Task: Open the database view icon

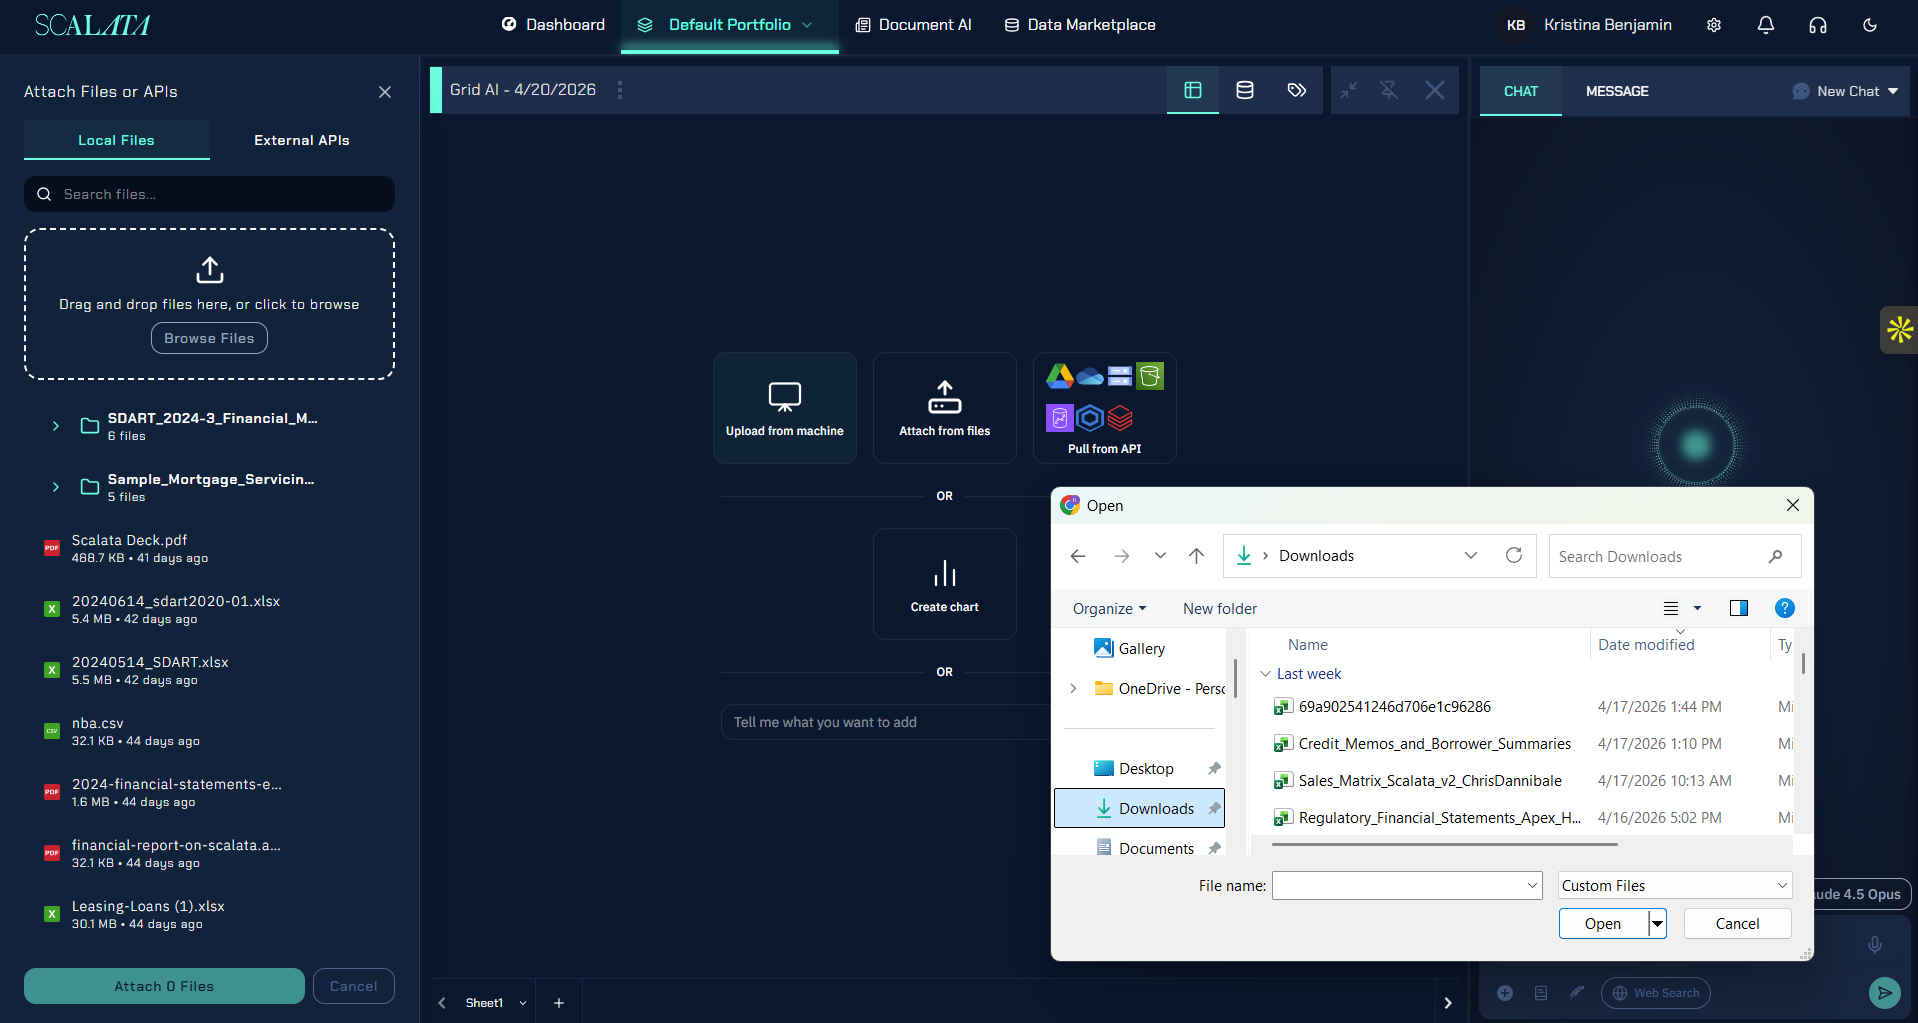Action: 1245,90
